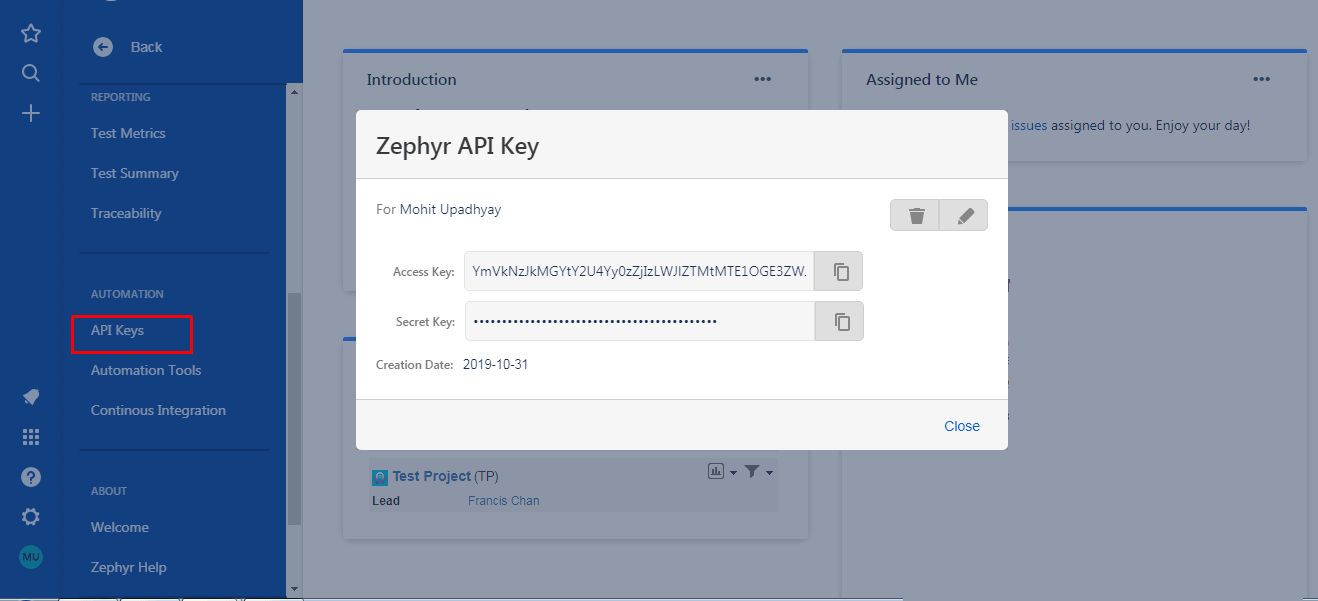Image resolution: width=1318 pixels, height=601 pixels.
Task: Expand the filter dropdown on Test Project gadget
Action: [756, 471]
